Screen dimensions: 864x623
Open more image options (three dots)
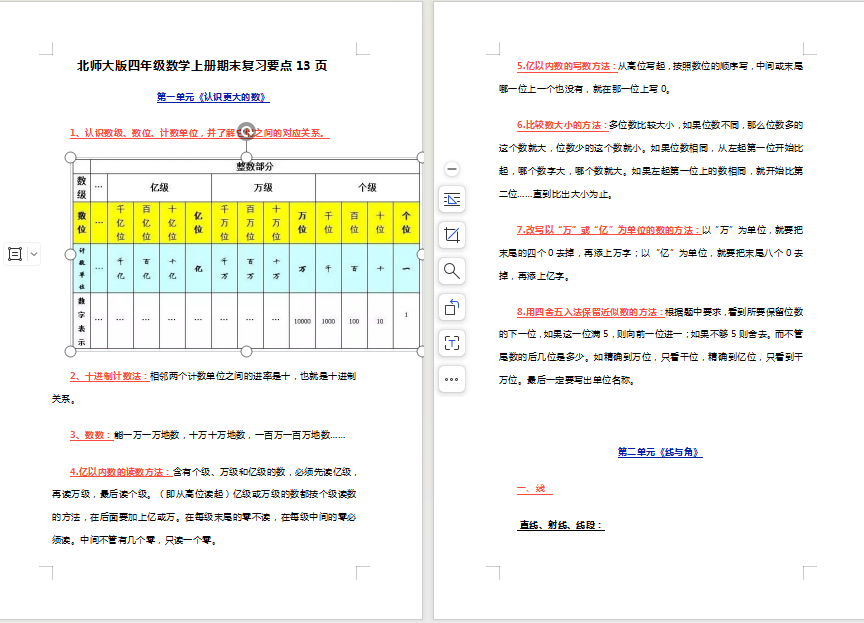click(452, 379)
